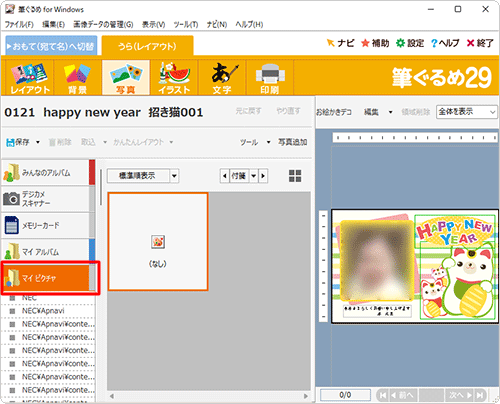The height and width of the screenshot is (404, 500).
Task: Click the previous 付箋 arrow
Action: pyautogui.click(x=225, y=176)
